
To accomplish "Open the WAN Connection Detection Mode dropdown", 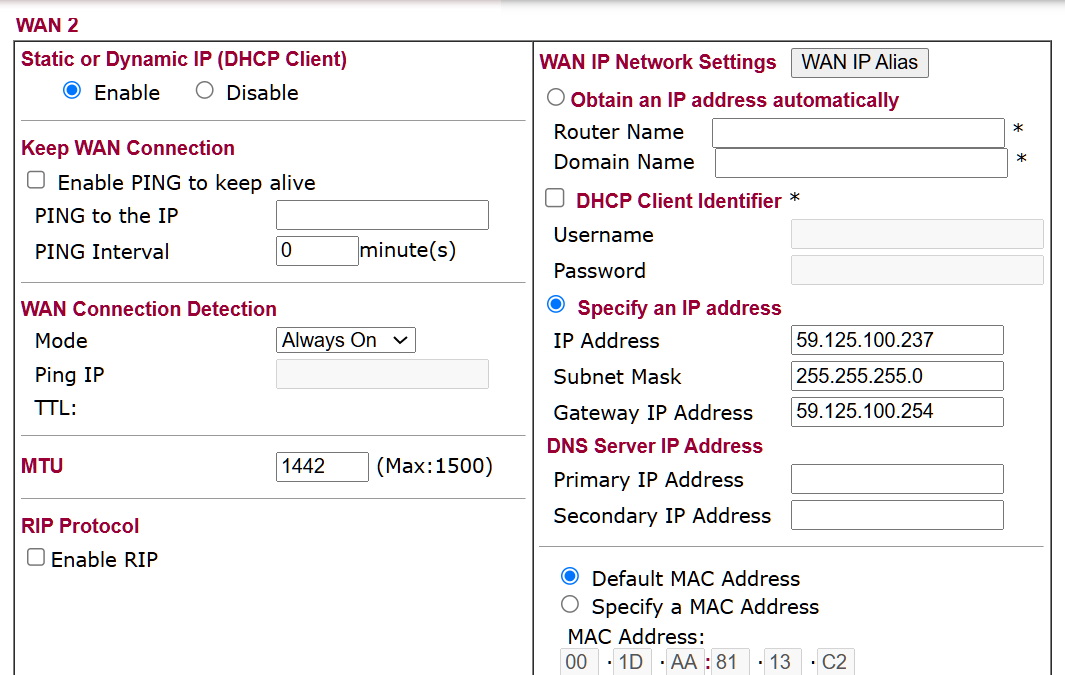I will (x=345, y=340).
